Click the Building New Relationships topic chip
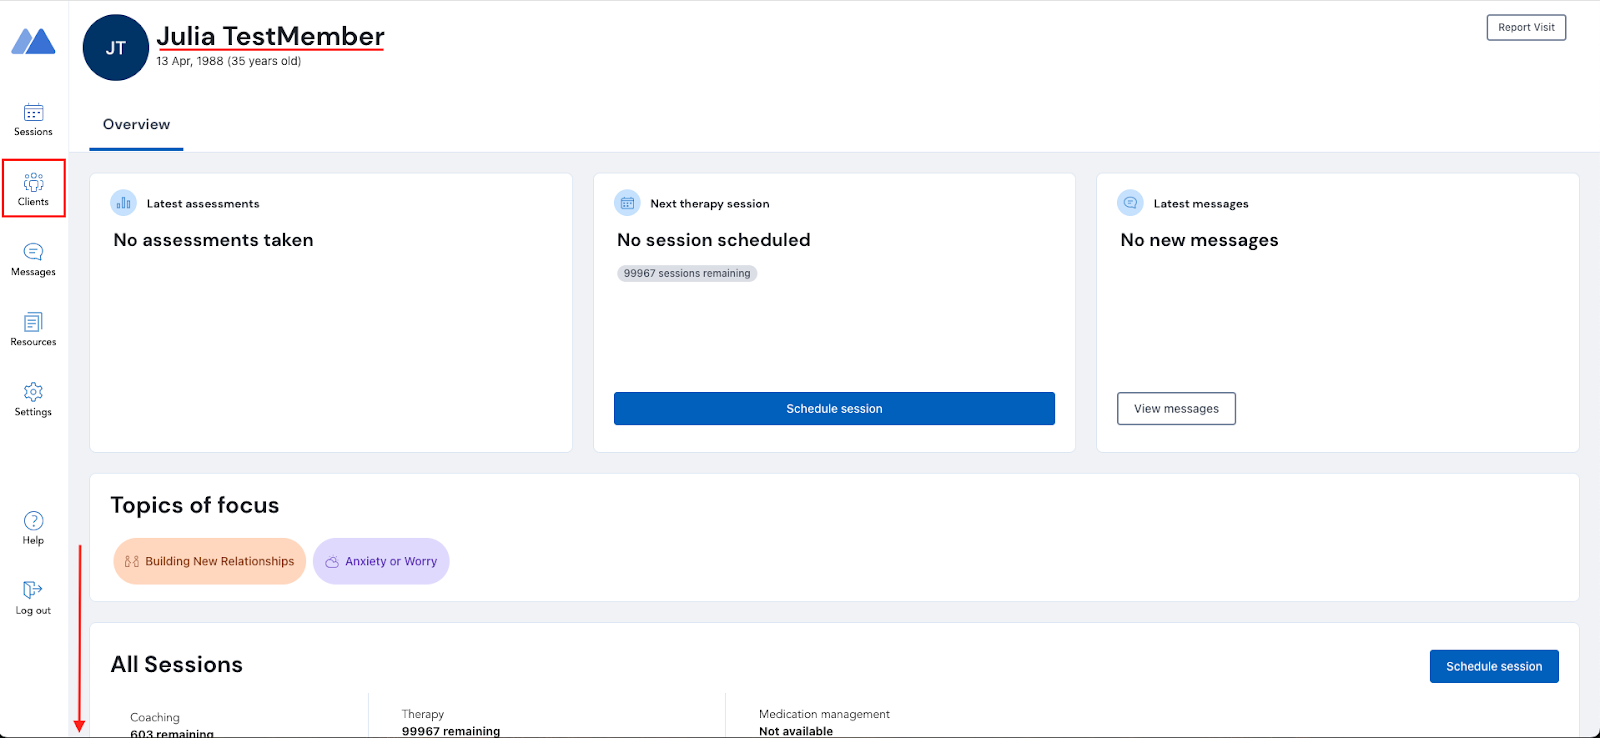The image size is (1600, 738). pyautogui.click(x=210, y=562)
